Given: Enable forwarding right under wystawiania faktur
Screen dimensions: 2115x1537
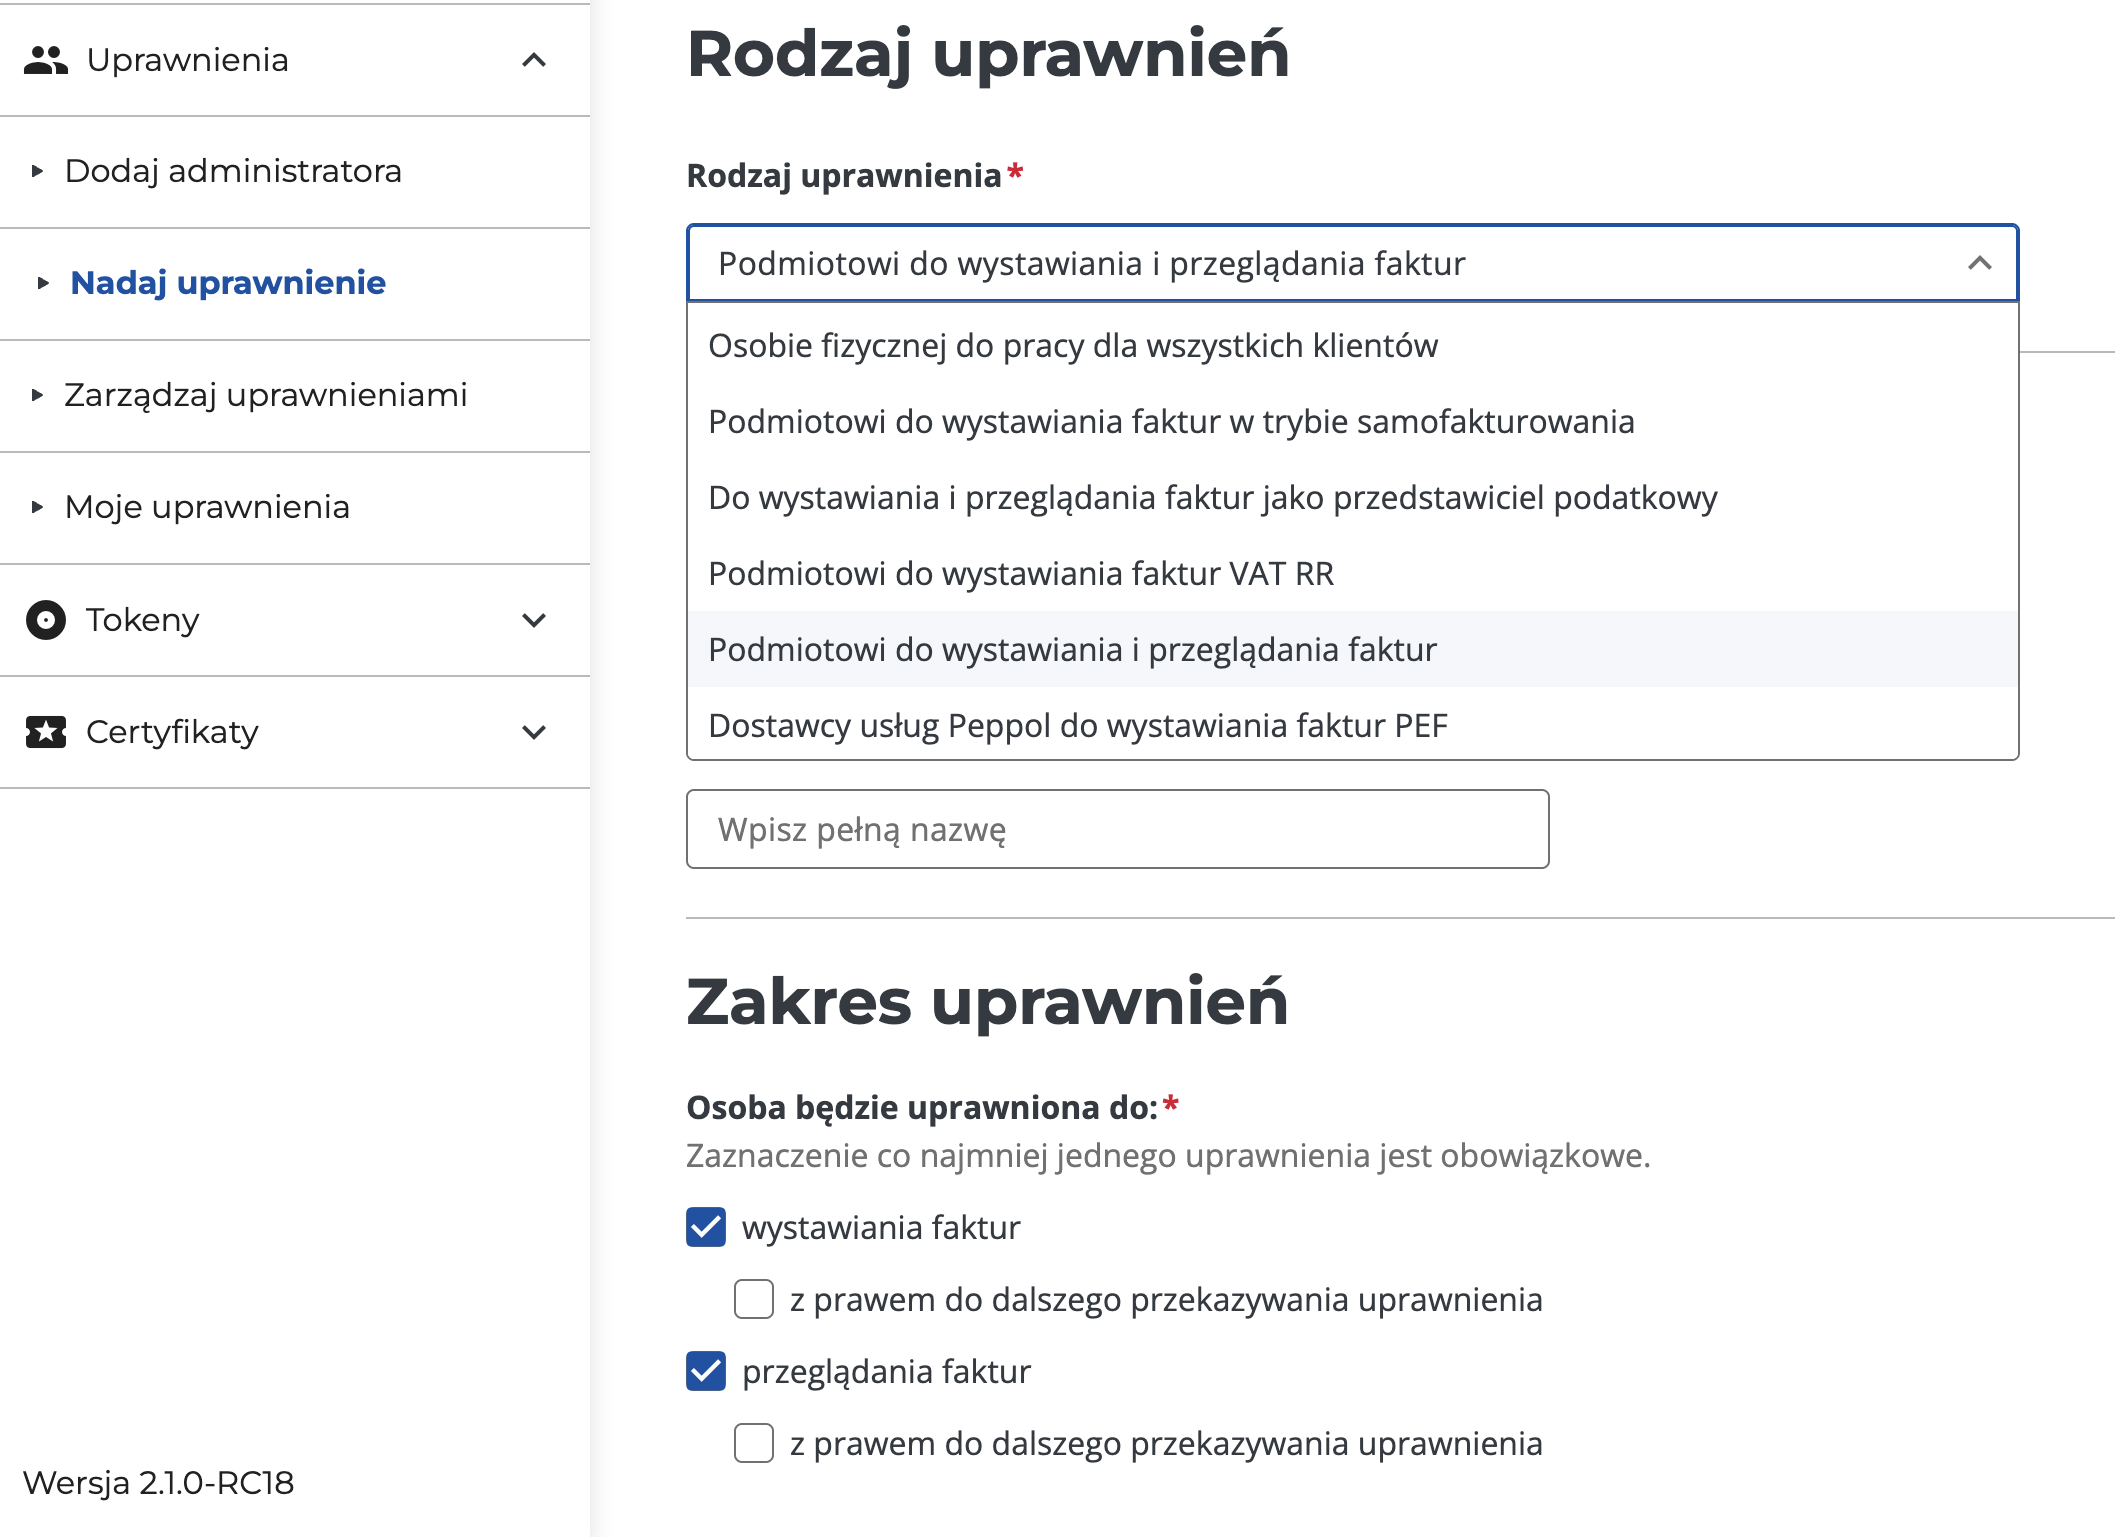Looking at the screenshot, I should pyautogui.click(x=754, y=1299).
